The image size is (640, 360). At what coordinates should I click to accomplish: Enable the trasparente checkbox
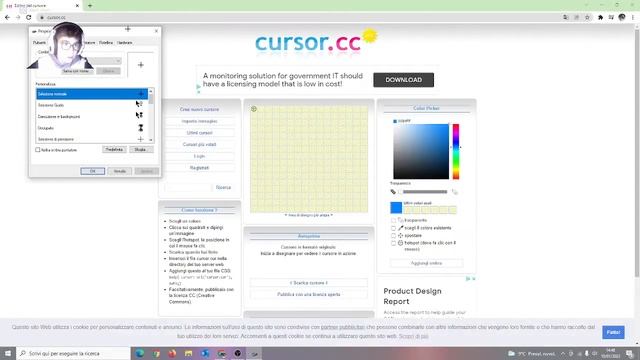393,220
